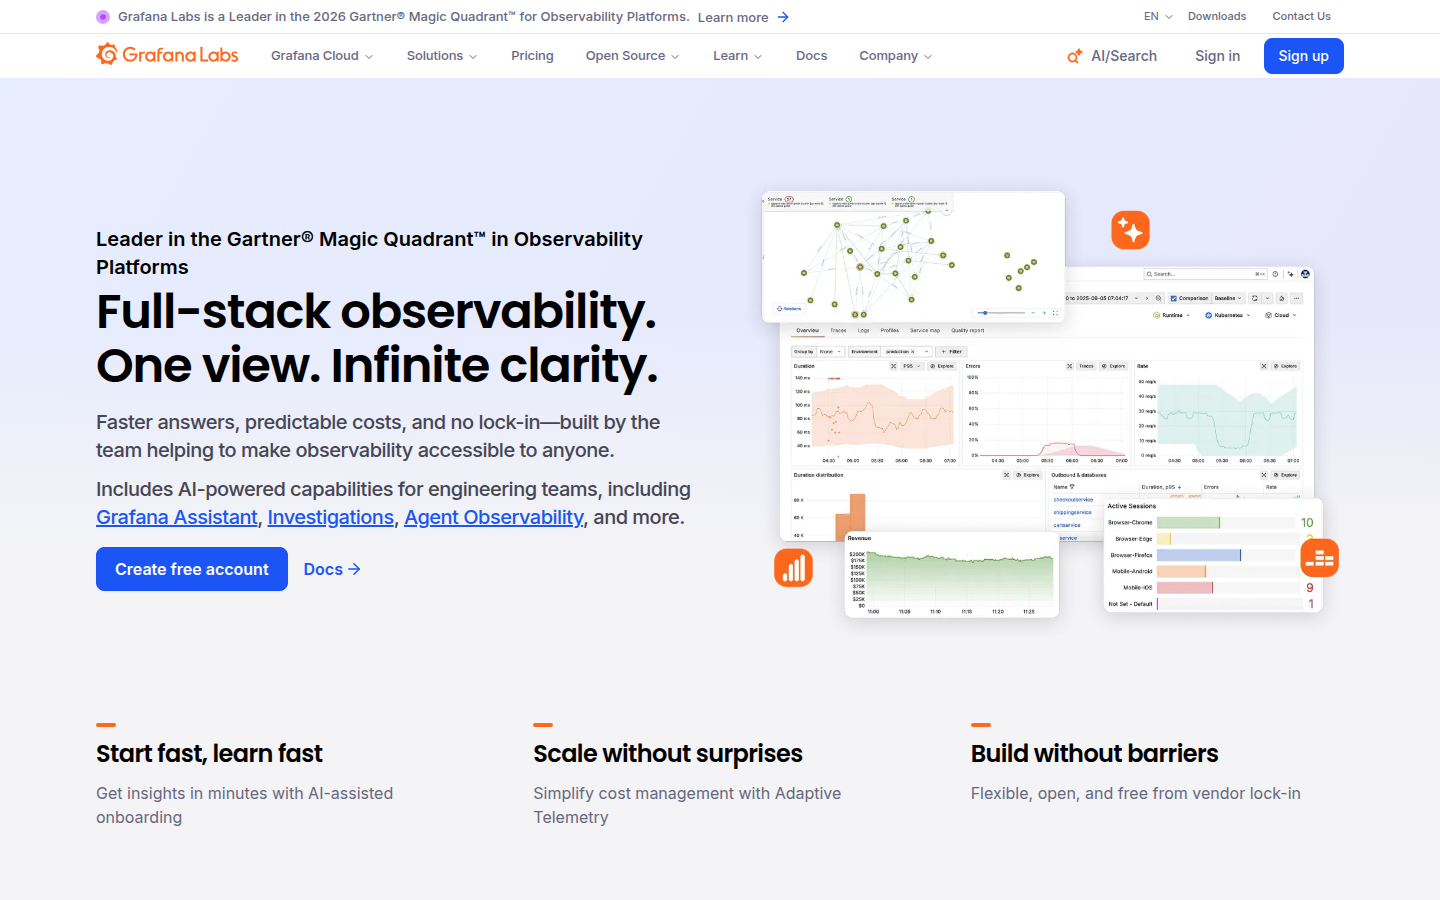Screen dimensions: 1440x900
Task: Select the Overview tab
Action: (x=807, y=330)
